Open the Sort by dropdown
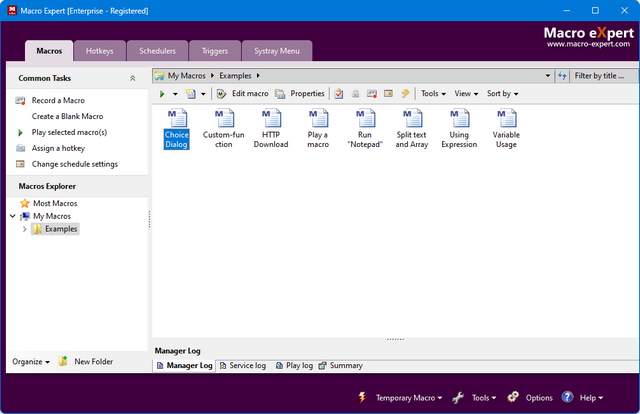The height and width of the screenshot is (414, 640). tap(502, 94)
